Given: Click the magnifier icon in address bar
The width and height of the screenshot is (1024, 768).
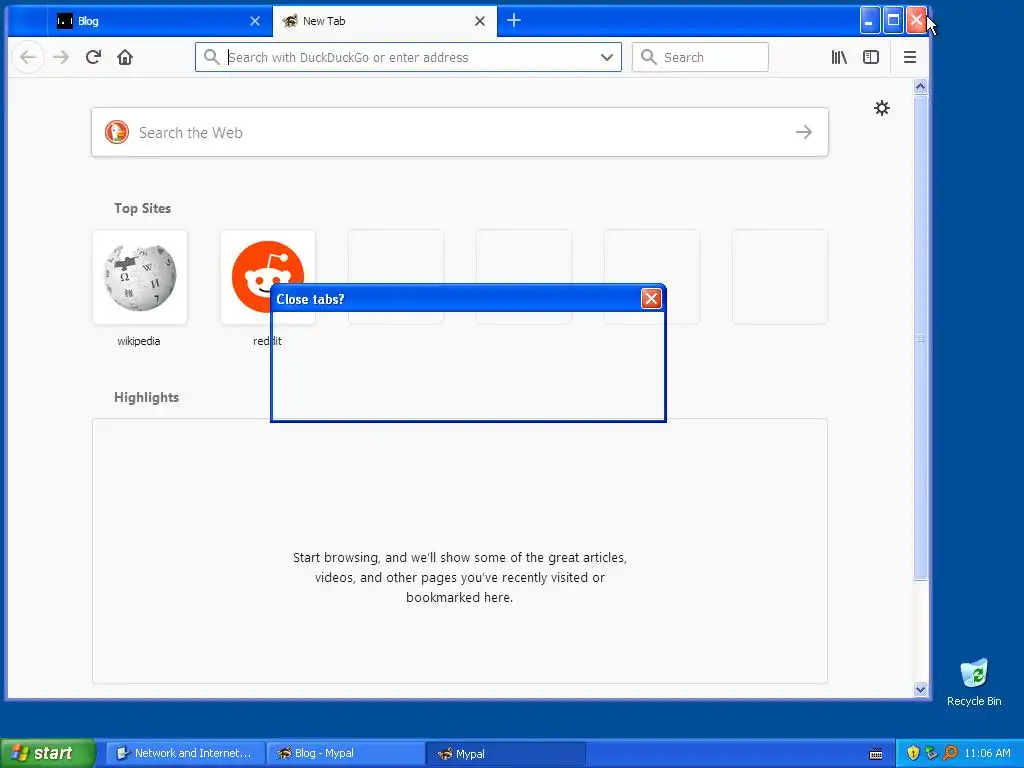Looking at the screenshot, I should click(x=211, y=57).
